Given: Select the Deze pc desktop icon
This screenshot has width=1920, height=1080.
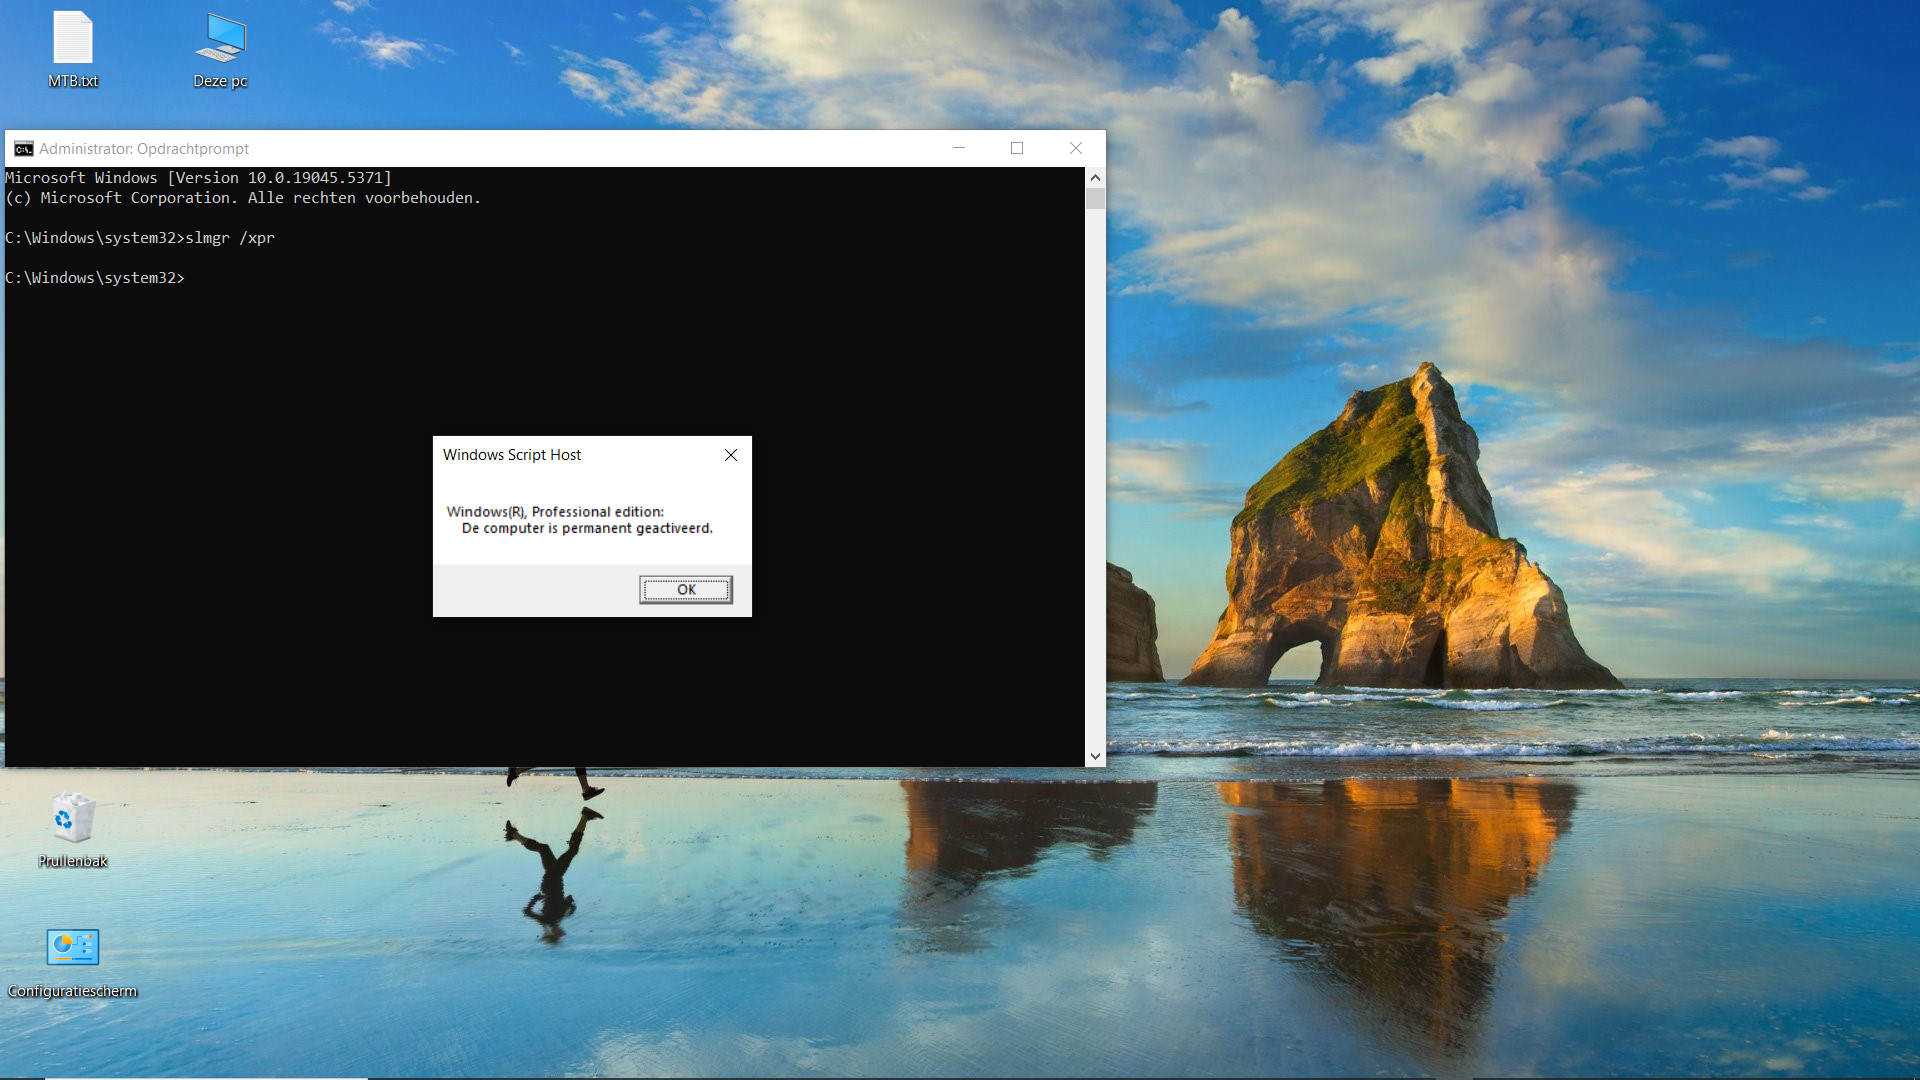Looking at the screenshot, I should click(x=220, y=40).
